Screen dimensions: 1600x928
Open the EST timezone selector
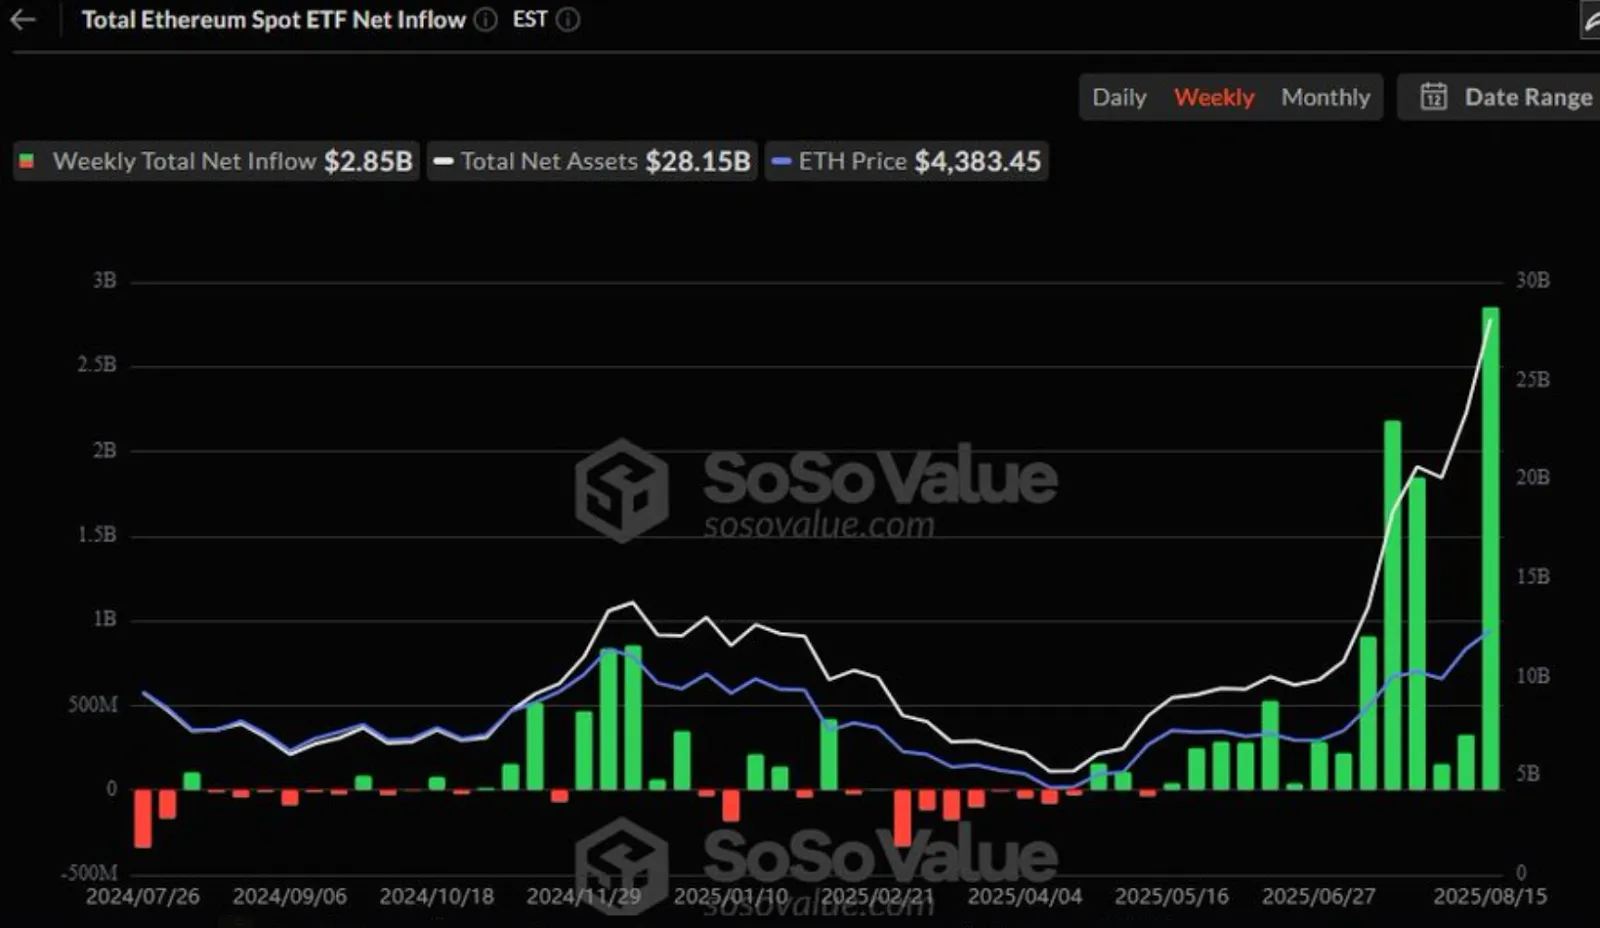pos(530,20)
